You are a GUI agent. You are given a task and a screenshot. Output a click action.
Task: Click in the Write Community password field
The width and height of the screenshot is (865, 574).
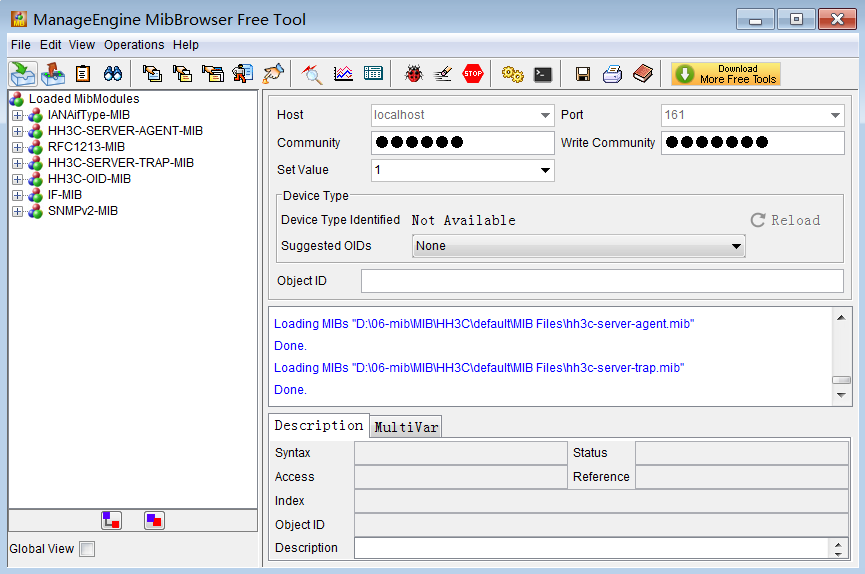pos(752,143)
